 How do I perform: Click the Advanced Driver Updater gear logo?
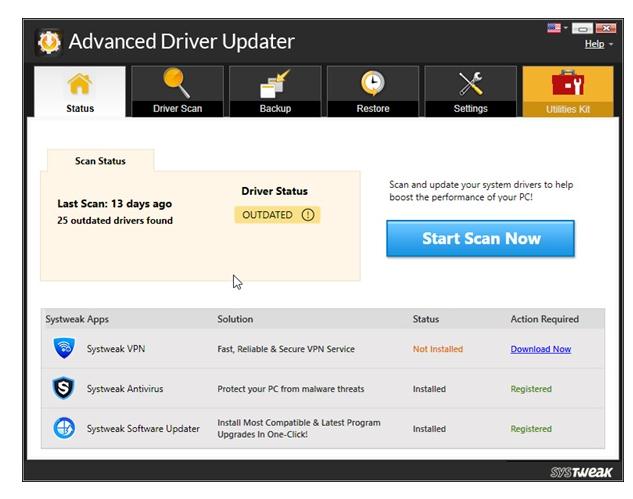pos(49,42)
